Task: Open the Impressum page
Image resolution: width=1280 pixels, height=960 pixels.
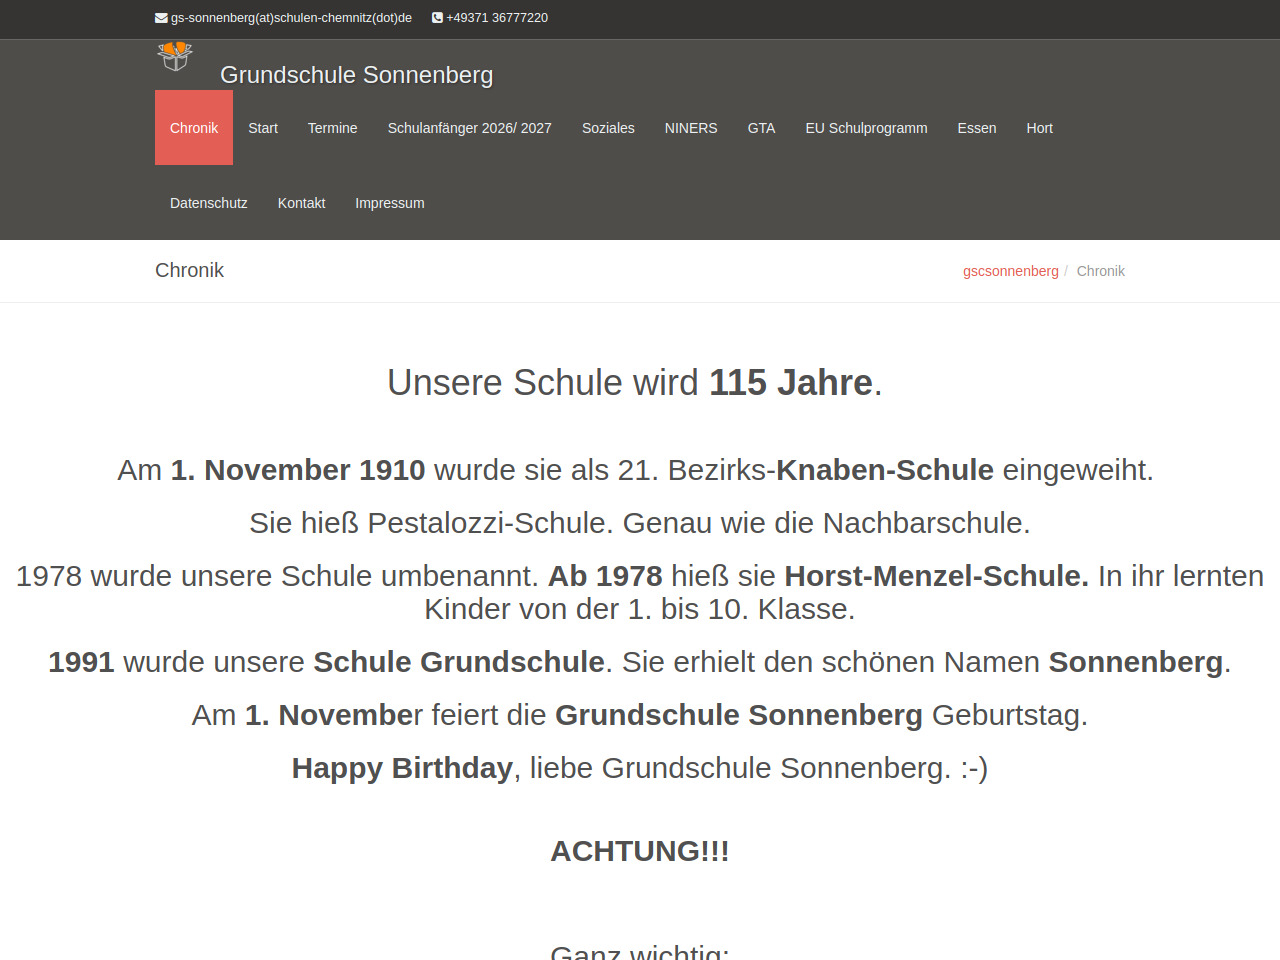Action: (x=389, y=203)
